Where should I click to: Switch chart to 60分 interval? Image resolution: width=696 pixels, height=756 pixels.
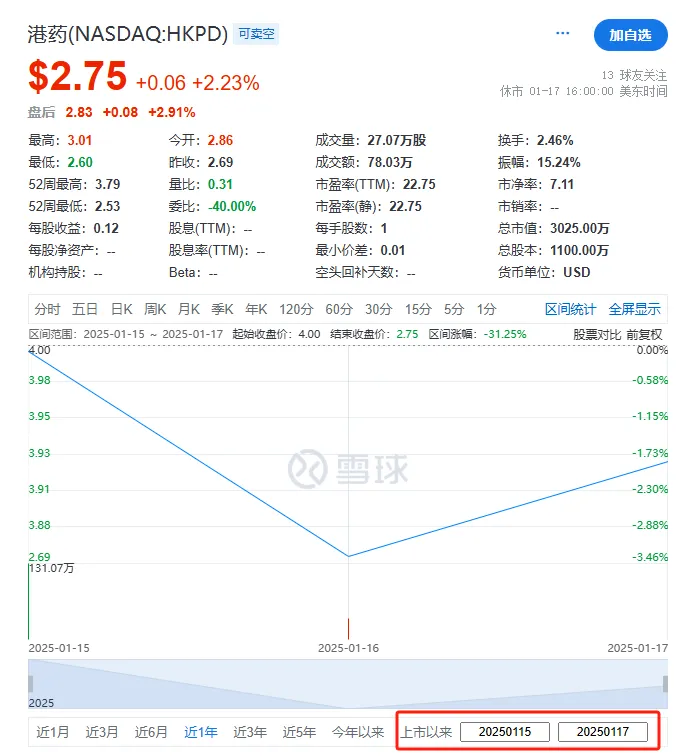(x=339, y=309)
